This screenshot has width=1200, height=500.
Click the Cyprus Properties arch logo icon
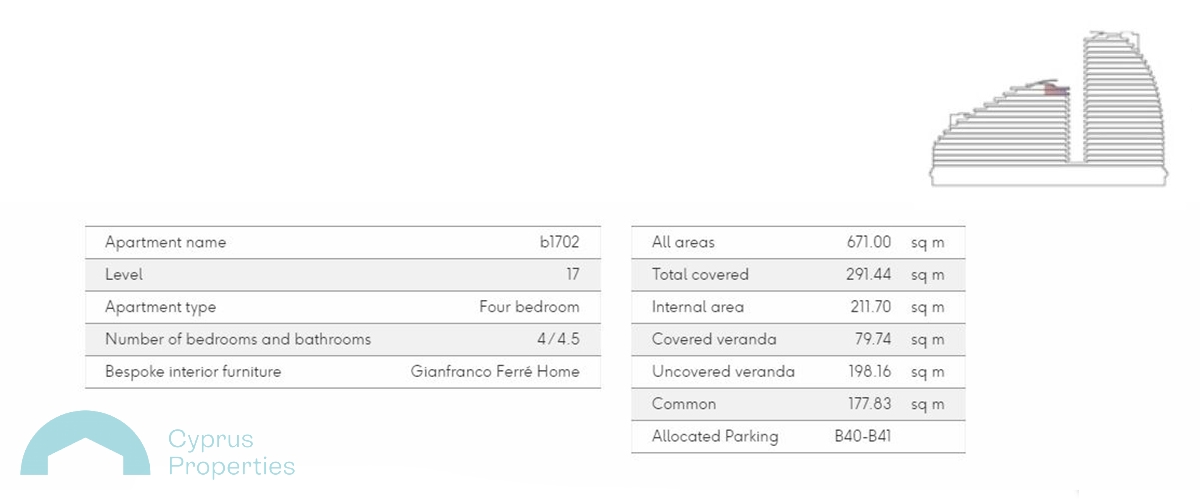point(85,443)
